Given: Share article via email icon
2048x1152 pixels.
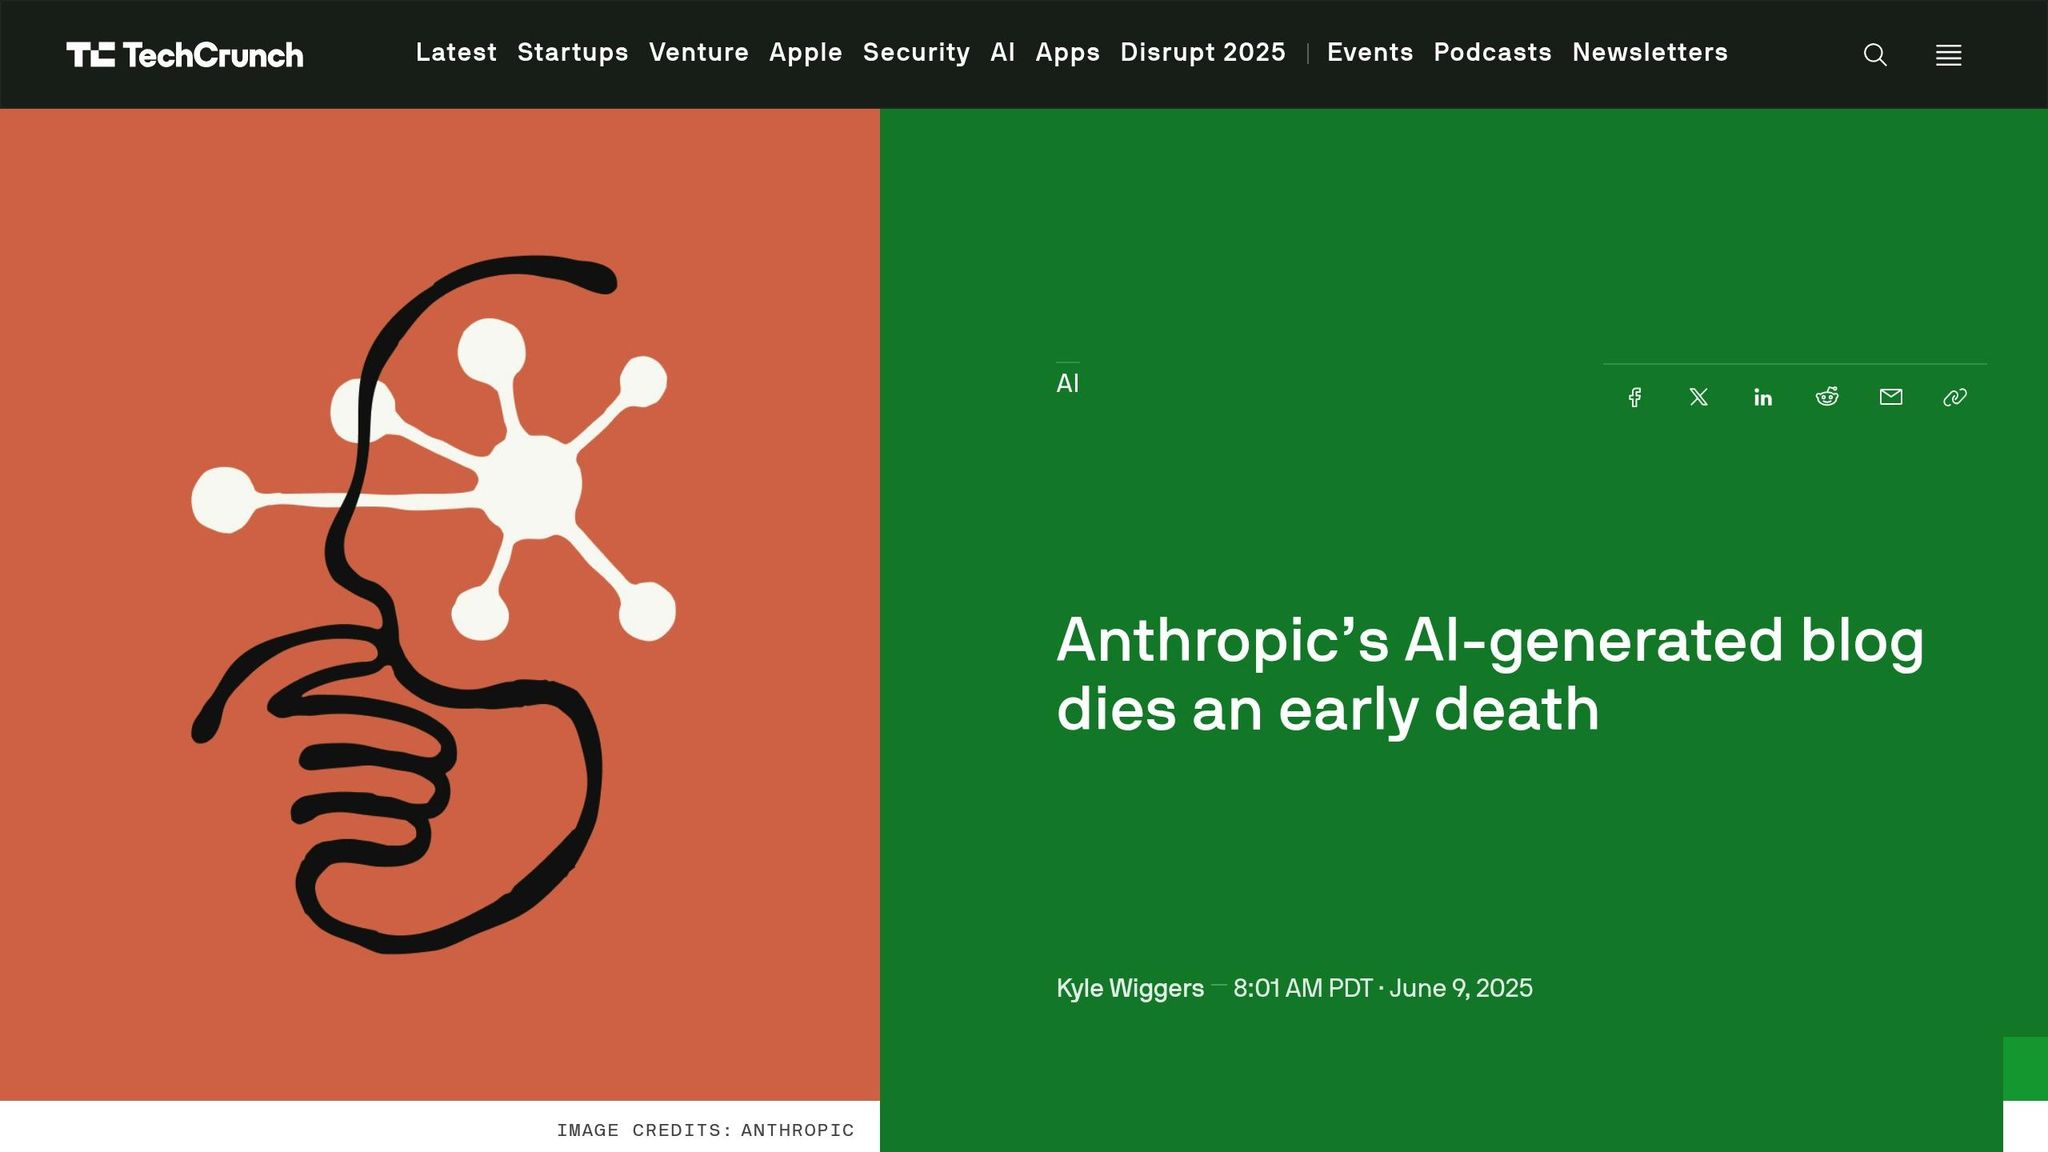Looking at the screenshot, I should tap(1891, 397).
